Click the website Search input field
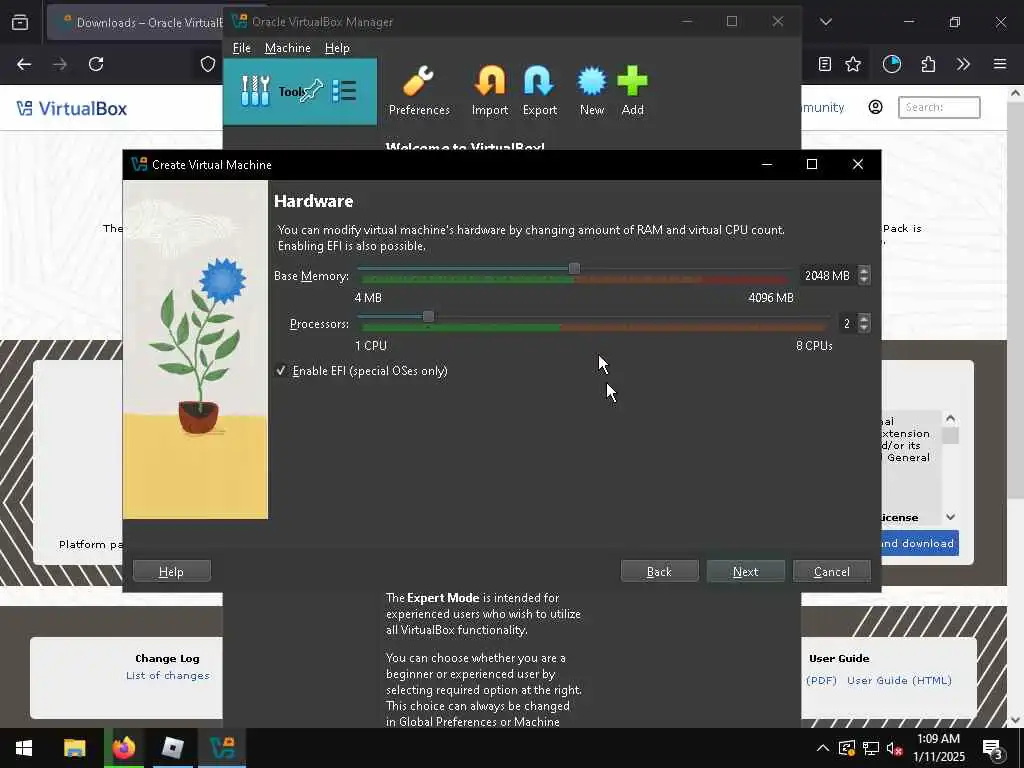The height and width of the screenshot is (768, 1024). click(x=939, y=107)
